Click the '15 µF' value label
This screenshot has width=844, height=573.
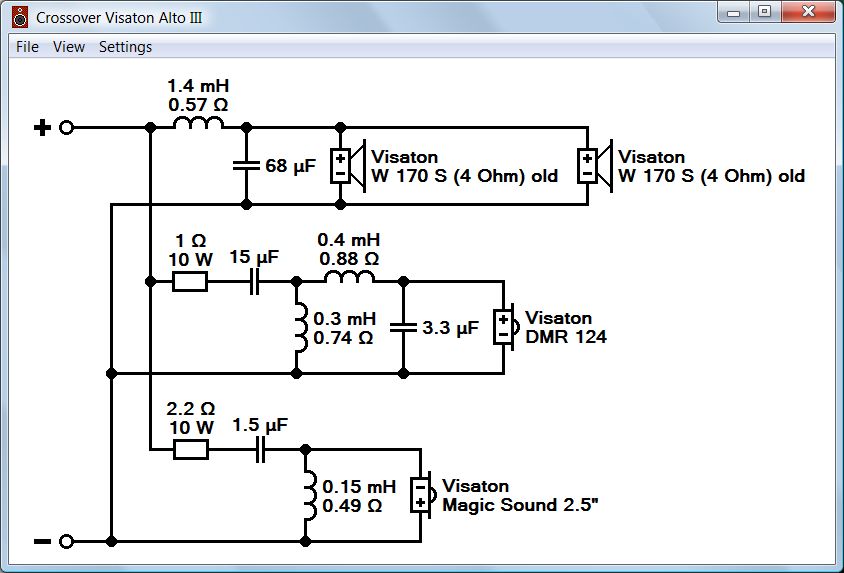pyautogui.click(x=254, y=257)
